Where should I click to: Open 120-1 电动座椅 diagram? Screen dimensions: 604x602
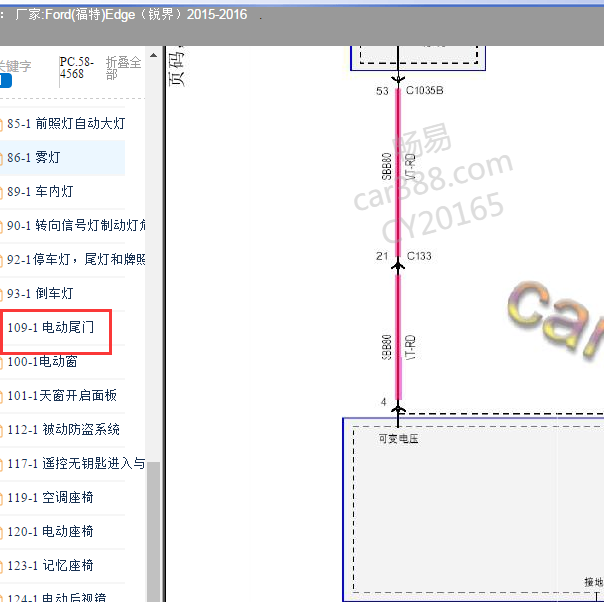tap(50, 532)
